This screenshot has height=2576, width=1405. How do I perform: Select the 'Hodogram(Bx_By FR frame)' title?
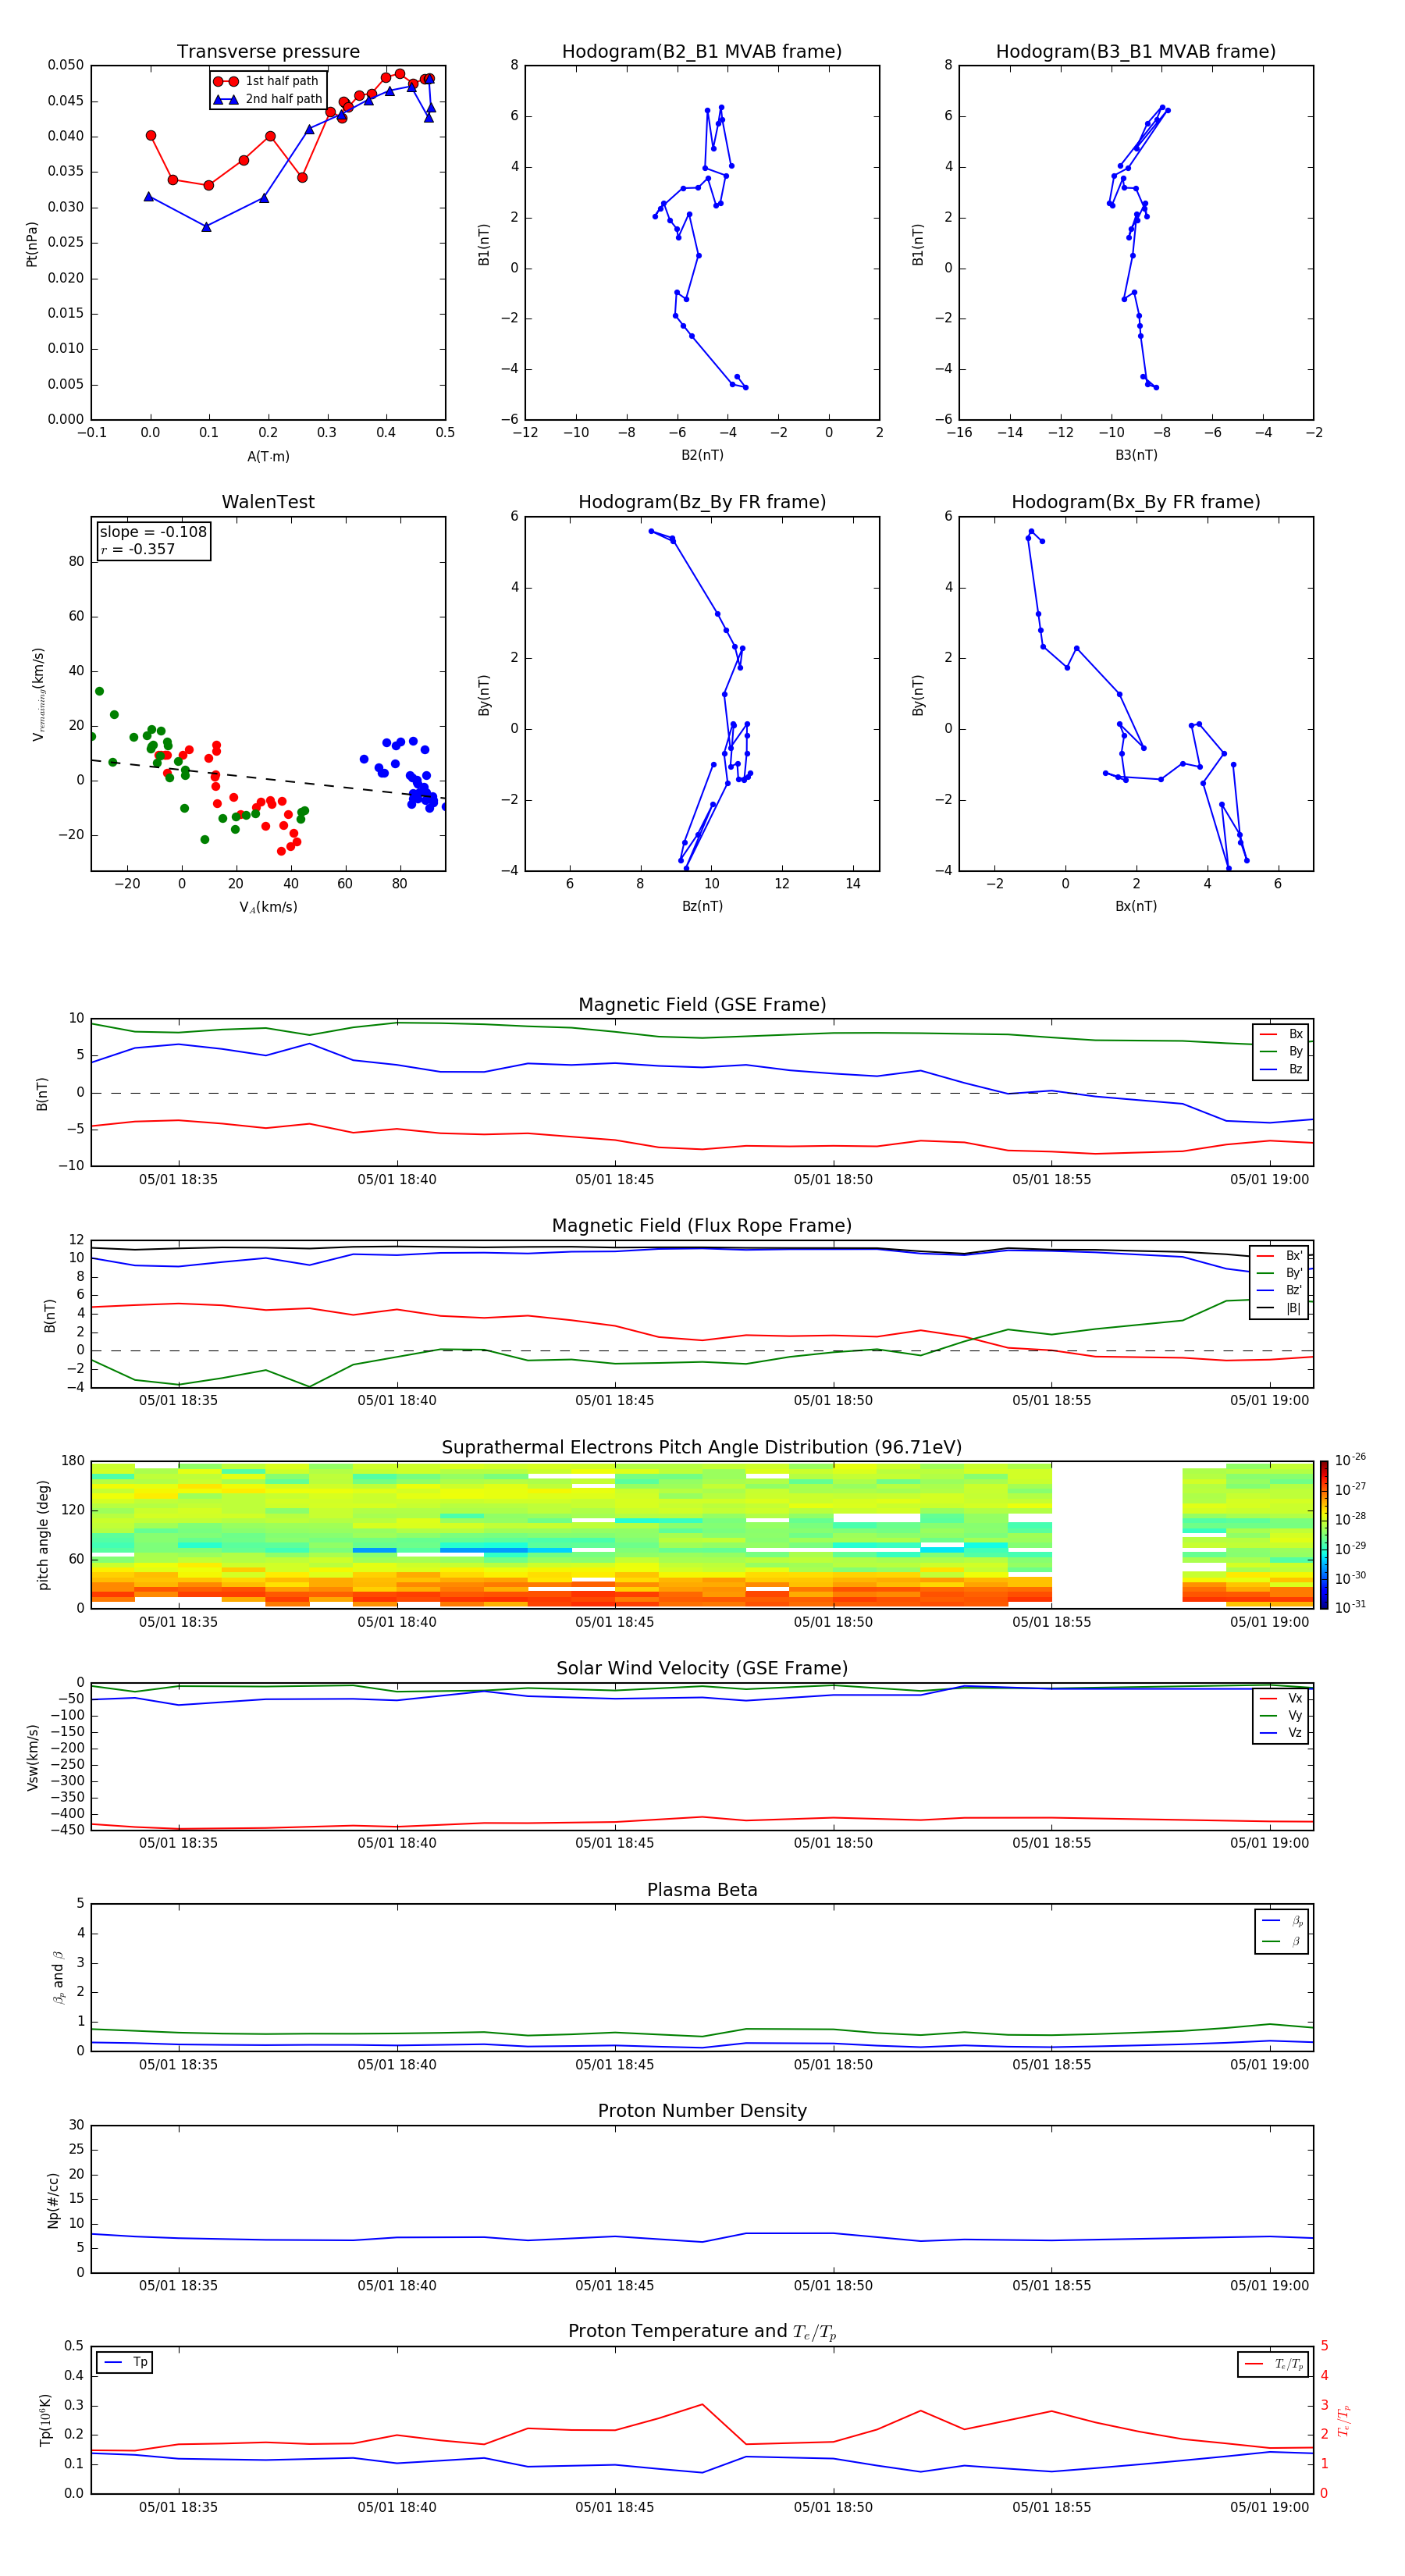pos(1136,502)
